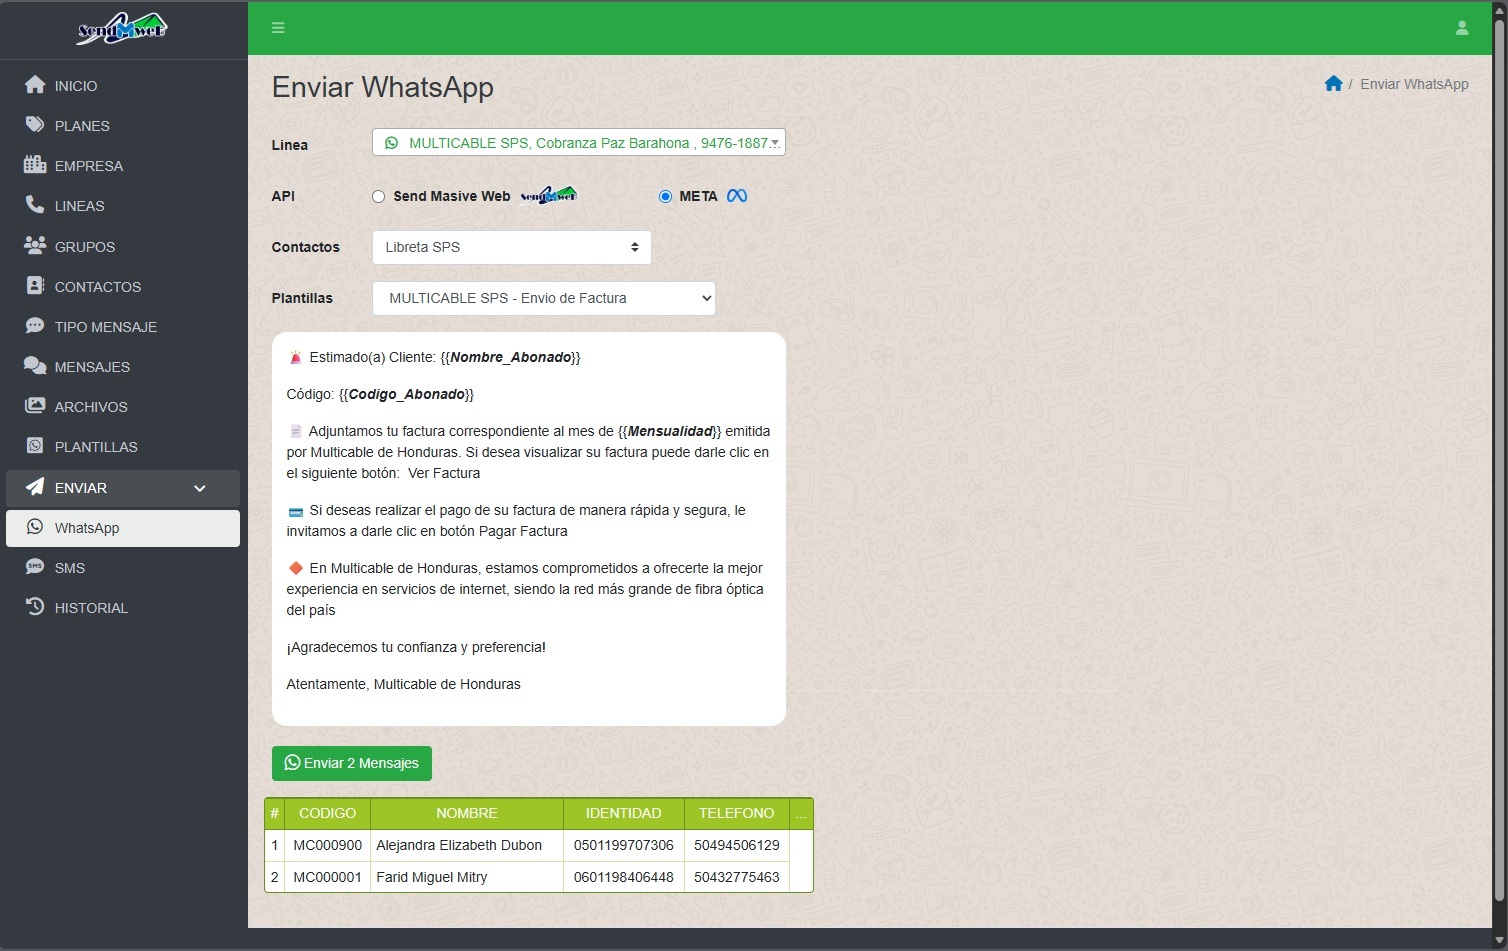Screen dimensions: 1508x951
Task: Click the home icon in breadcrumb
Action: (1333, 84)
